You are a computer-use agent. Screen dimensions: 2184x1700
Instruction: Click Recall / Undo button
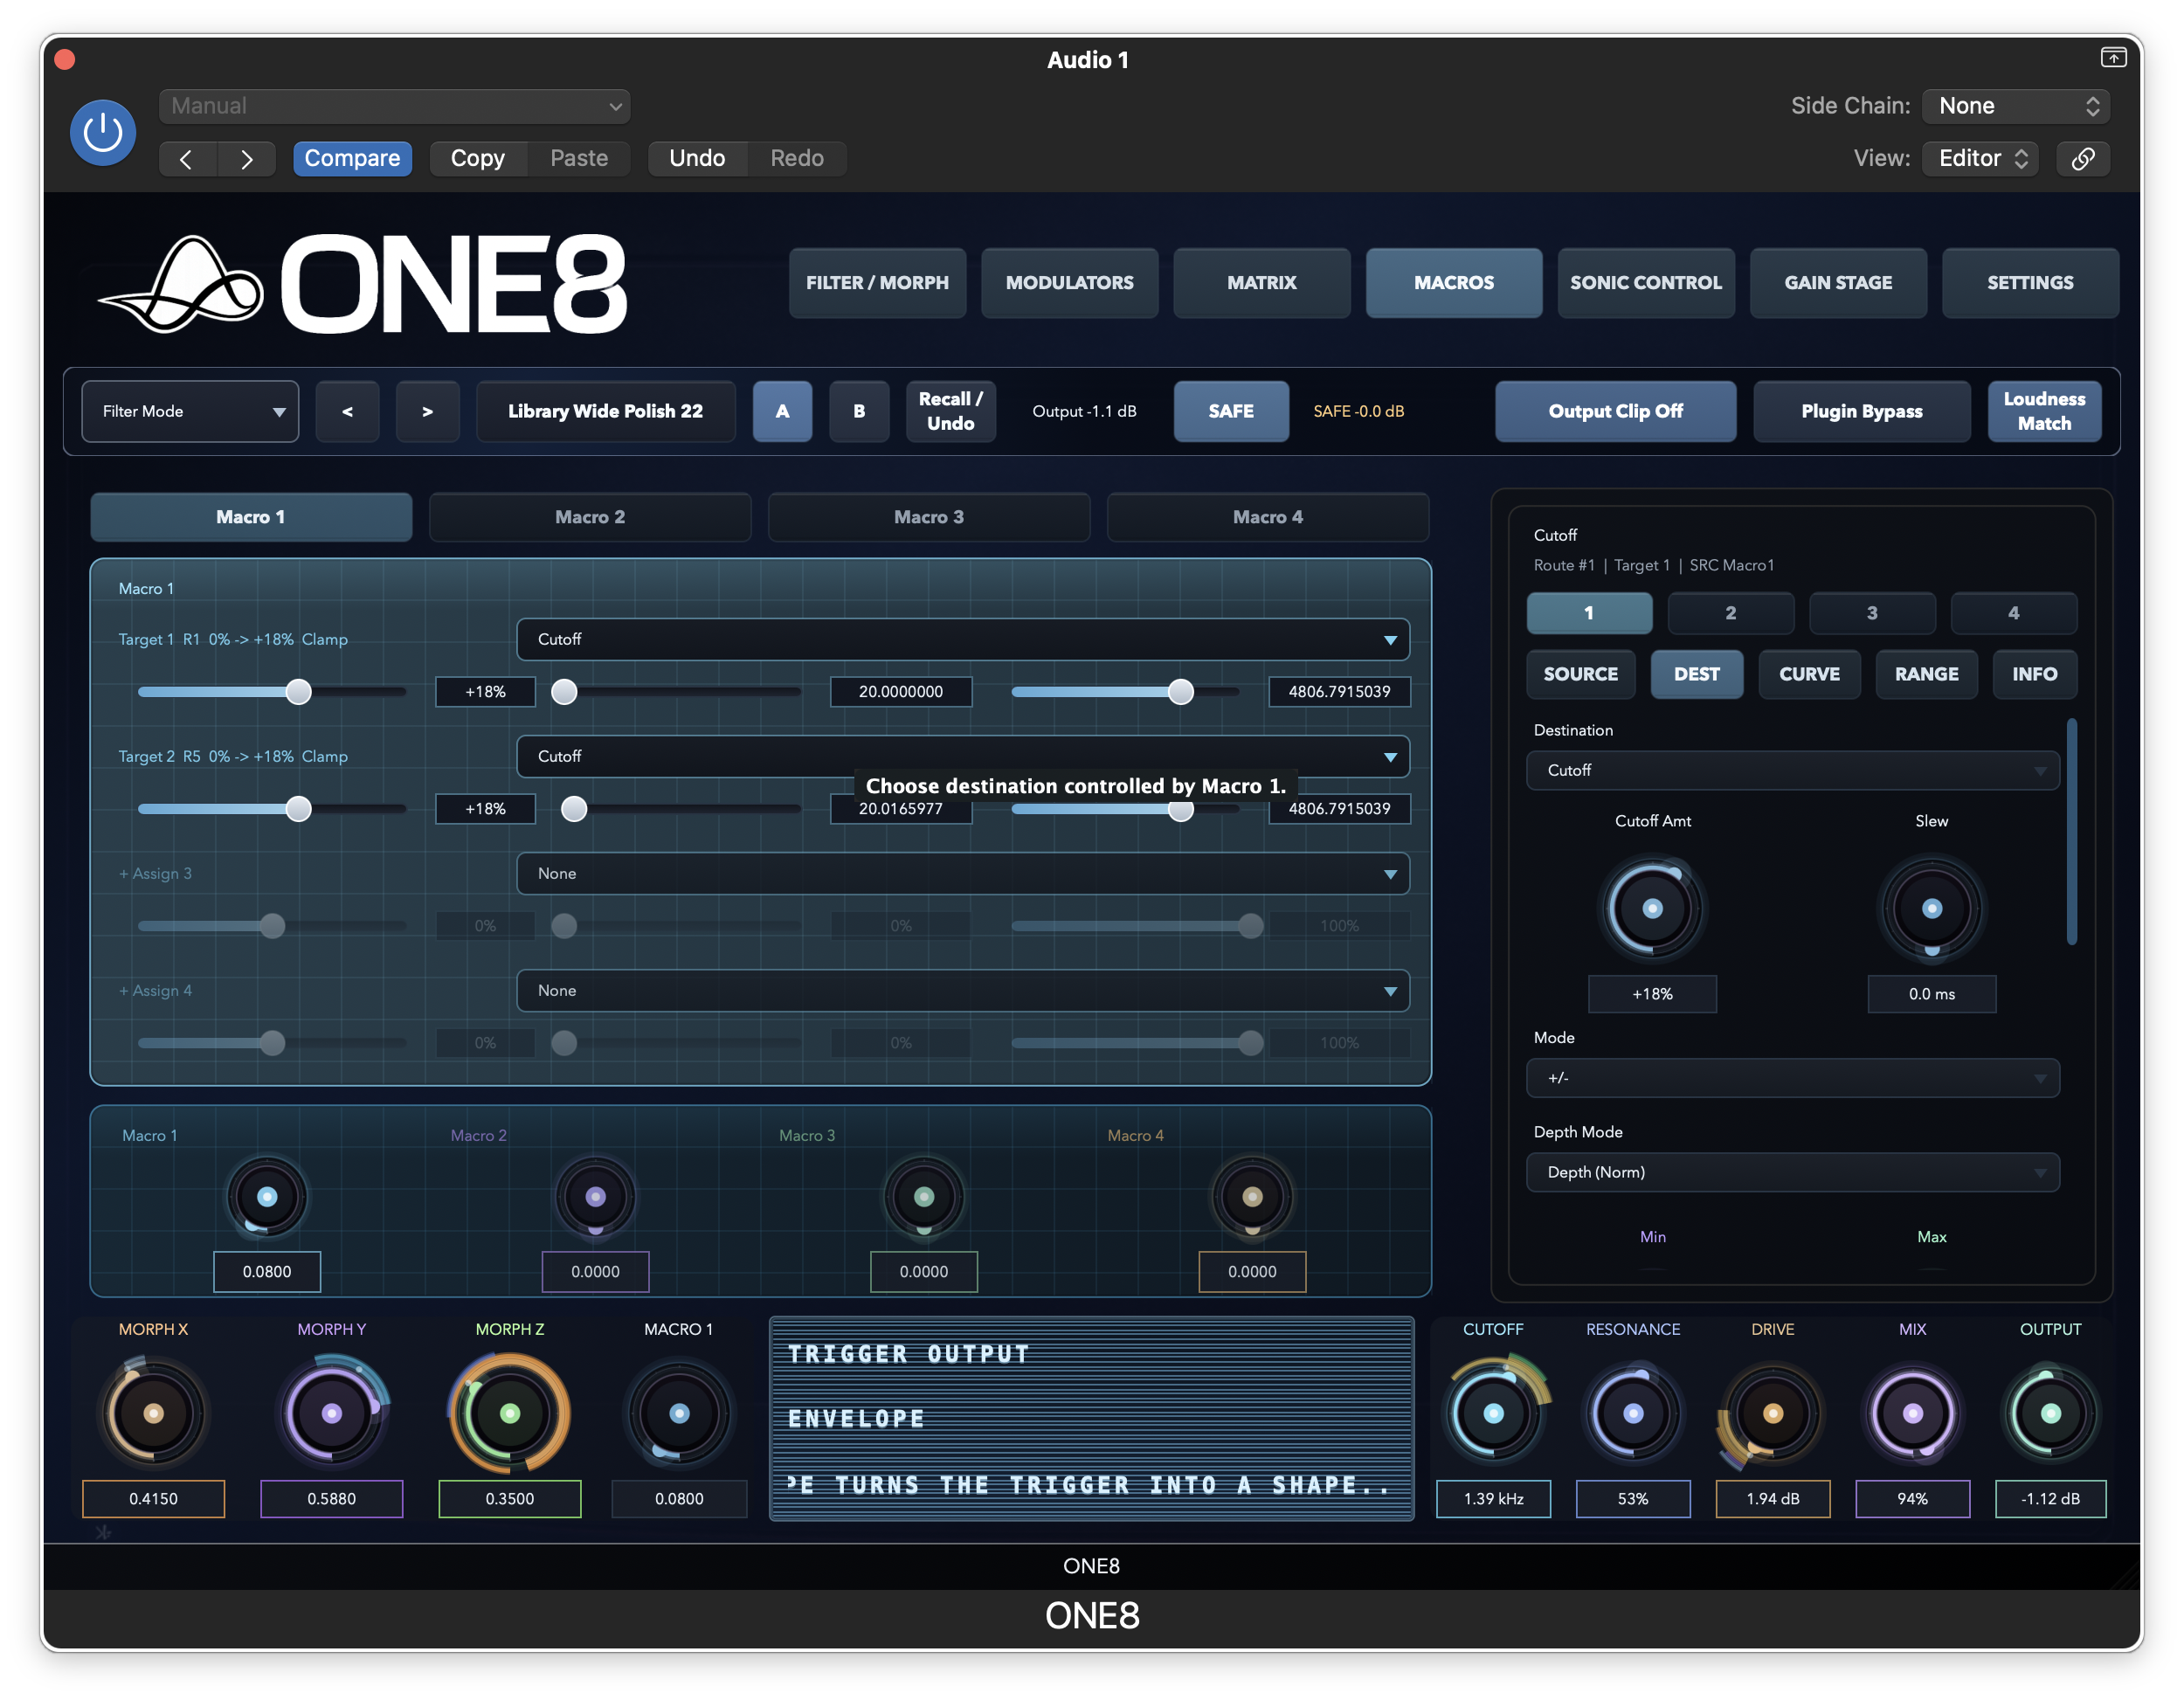pos(950,411)
